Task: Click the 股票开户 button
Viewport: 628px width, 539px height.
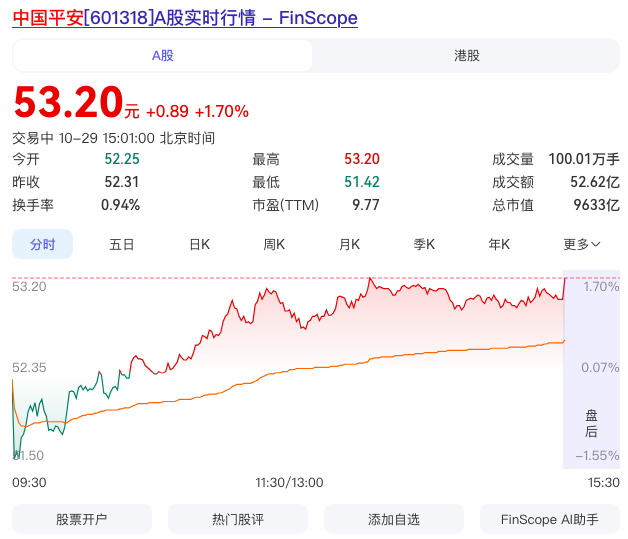Action: click(82, 519)
